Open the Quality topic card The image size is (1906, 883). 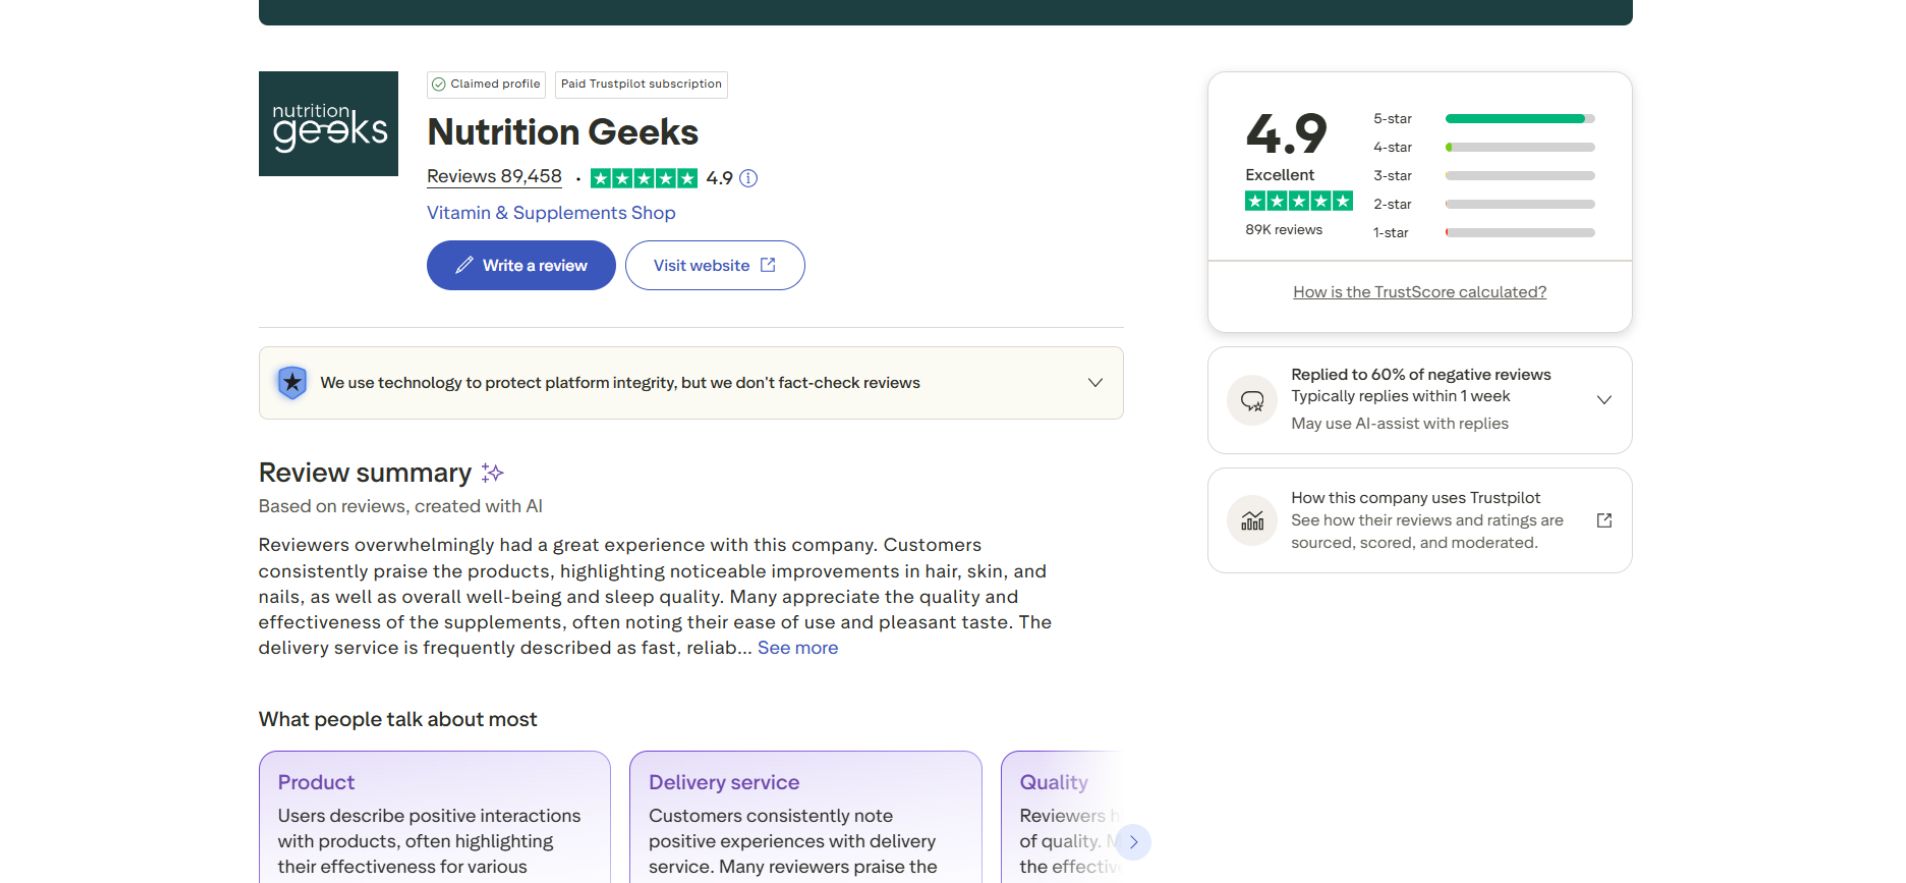1062,817
